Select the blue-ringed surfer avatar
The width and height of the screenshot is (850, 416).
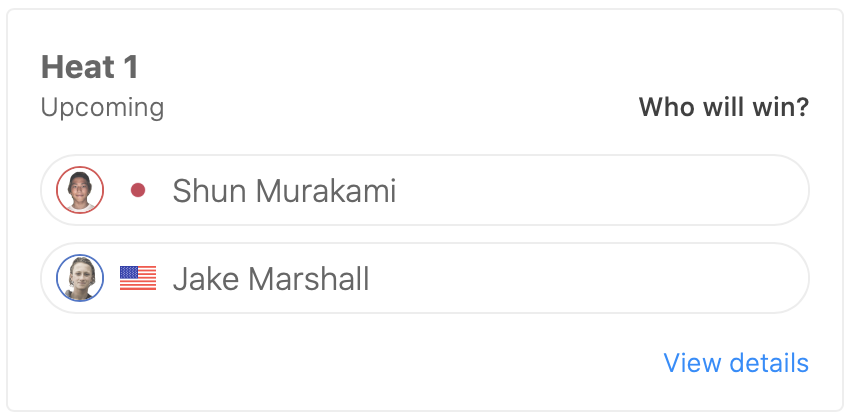pyautogui.click(x=80, y=278)
